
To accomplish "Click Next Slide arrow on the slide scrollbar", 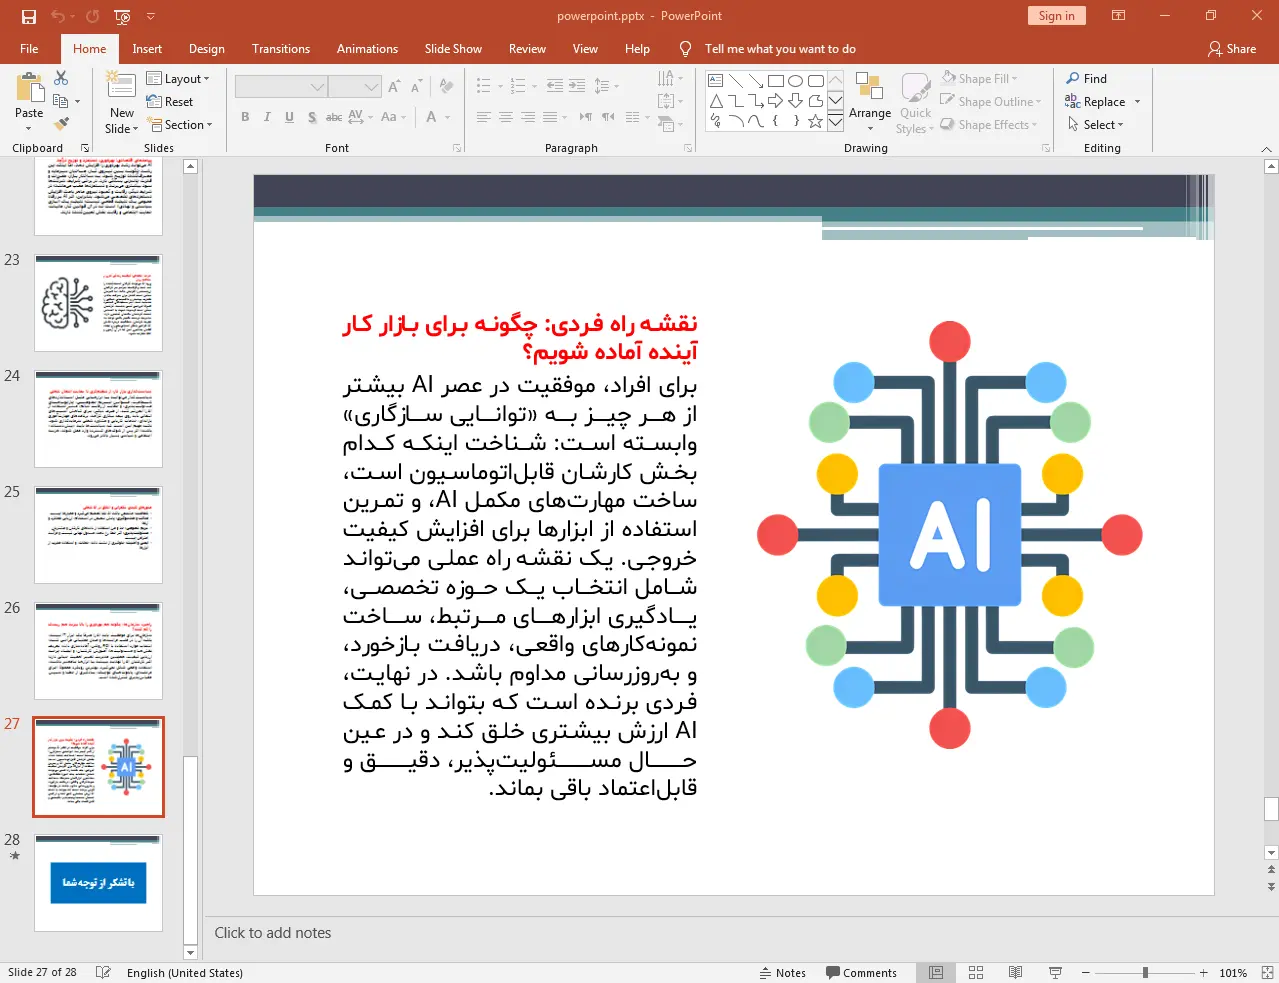I will tap(1271, 887).
